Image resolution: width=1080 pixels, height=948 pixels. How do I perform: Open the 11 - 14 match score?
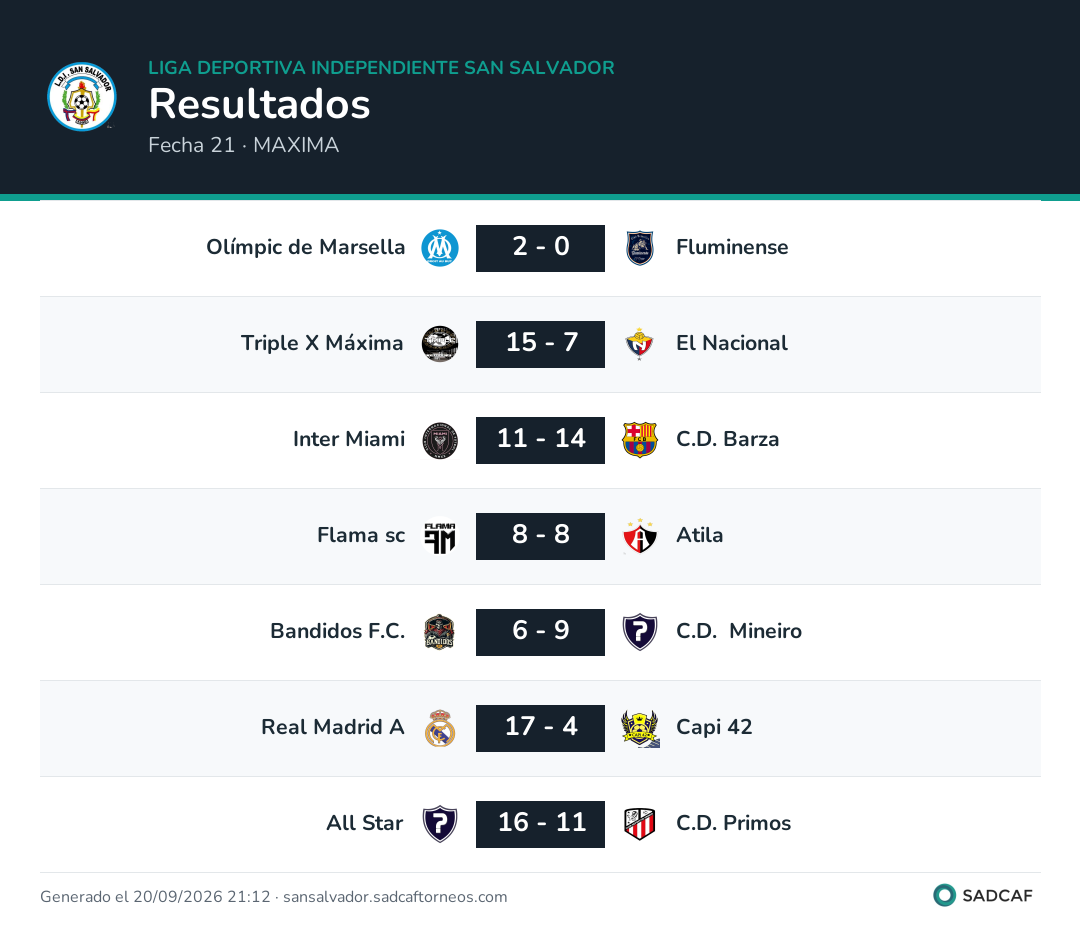[x=541, y=440]
